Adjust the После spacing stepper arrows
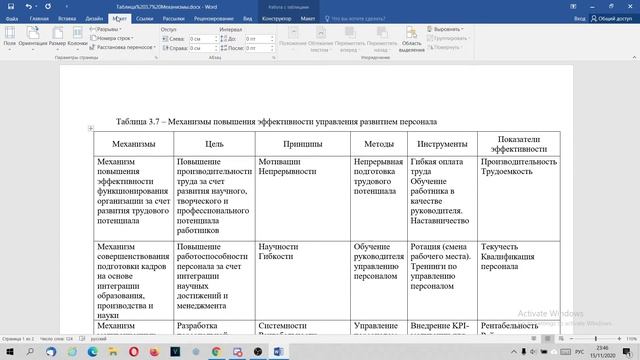Viewport: 640px width, 360px height. coord(272,48)
